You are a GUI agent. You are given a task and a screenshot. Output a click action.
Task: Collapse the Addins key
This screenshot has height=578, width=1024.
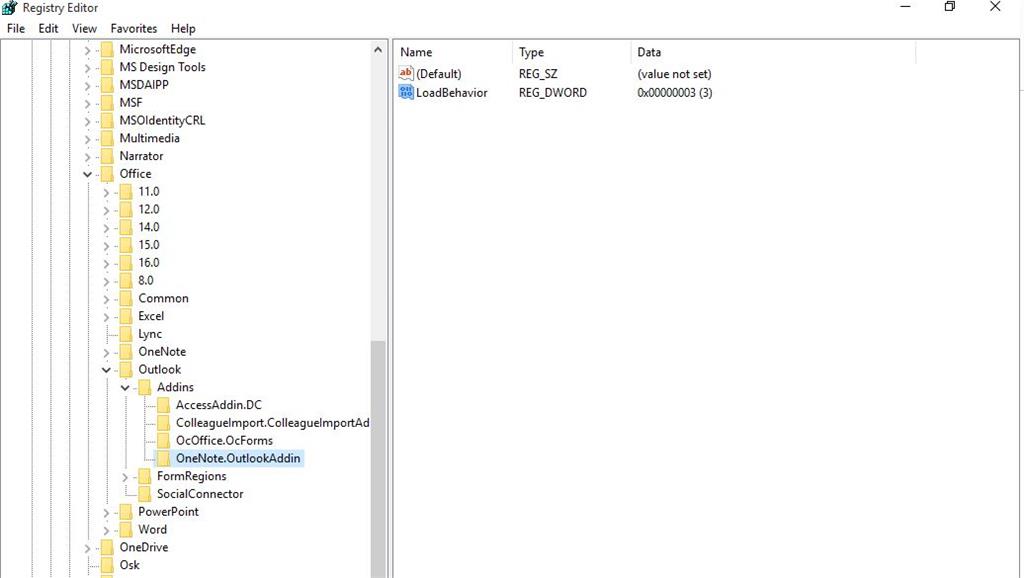pyautogui.click(x=125, y=388)
